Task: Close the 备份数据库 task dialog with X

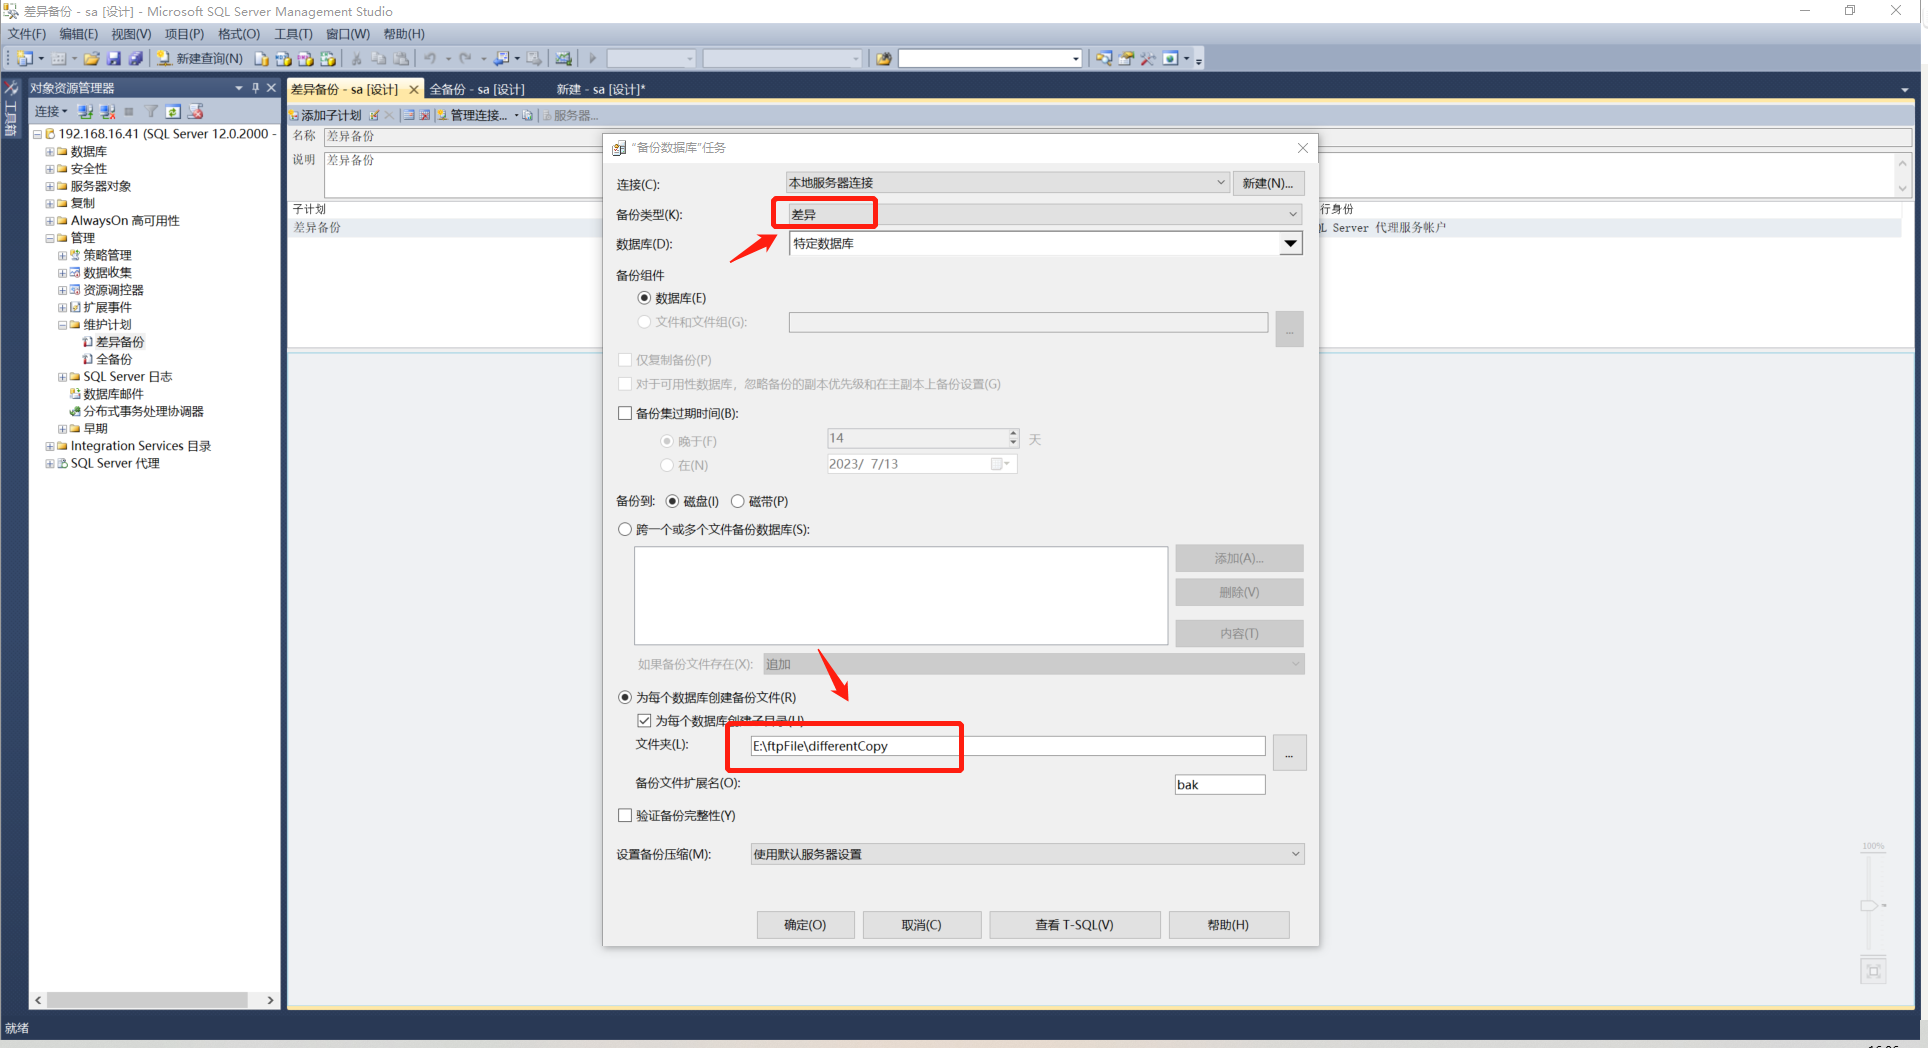Action: pos(1302,148)
